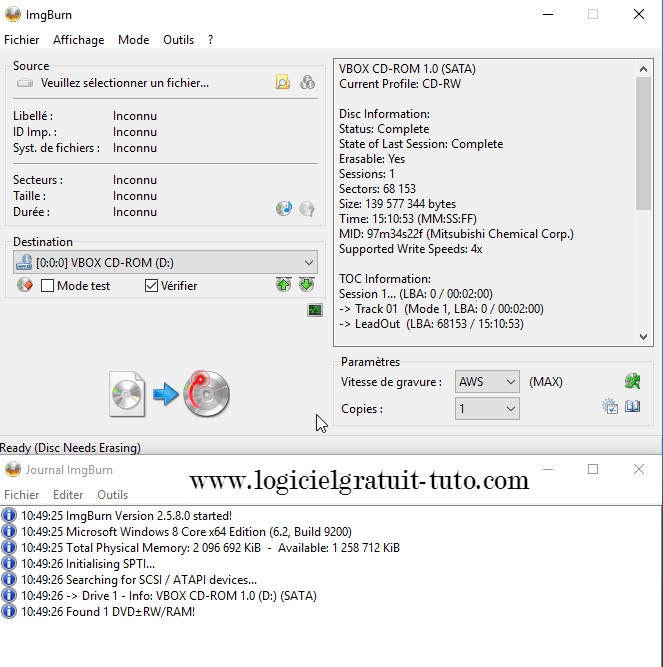Click 'Erasable: Yes' info line
Screen dimensions: 663x667
[372, 159]
